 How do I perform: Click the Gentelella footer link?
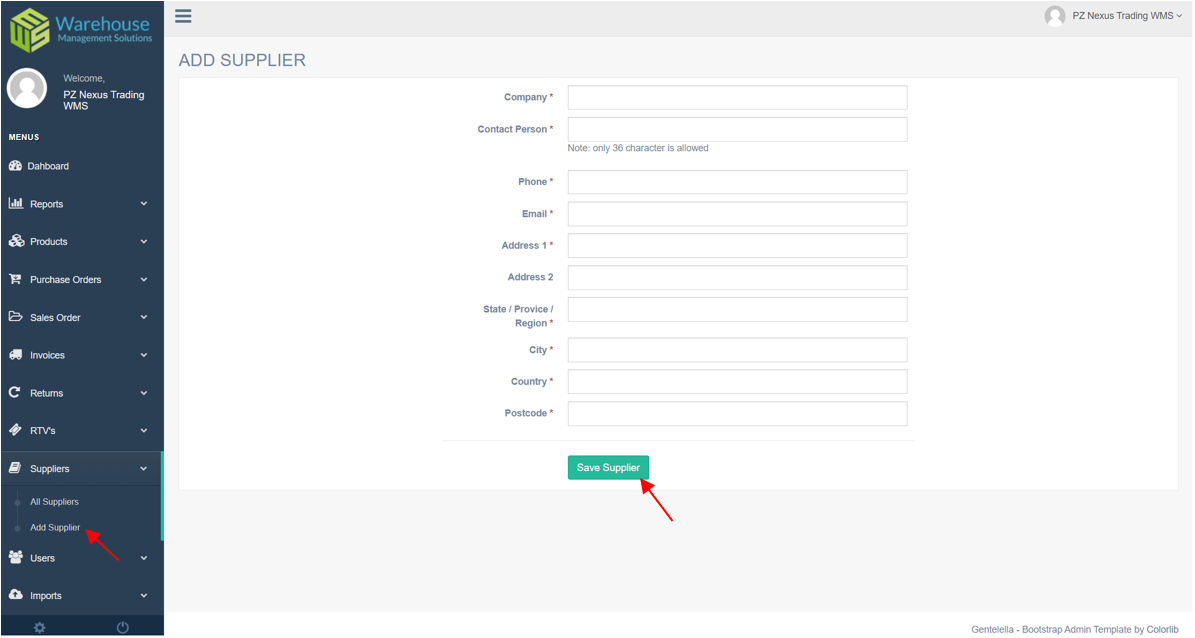992,629
